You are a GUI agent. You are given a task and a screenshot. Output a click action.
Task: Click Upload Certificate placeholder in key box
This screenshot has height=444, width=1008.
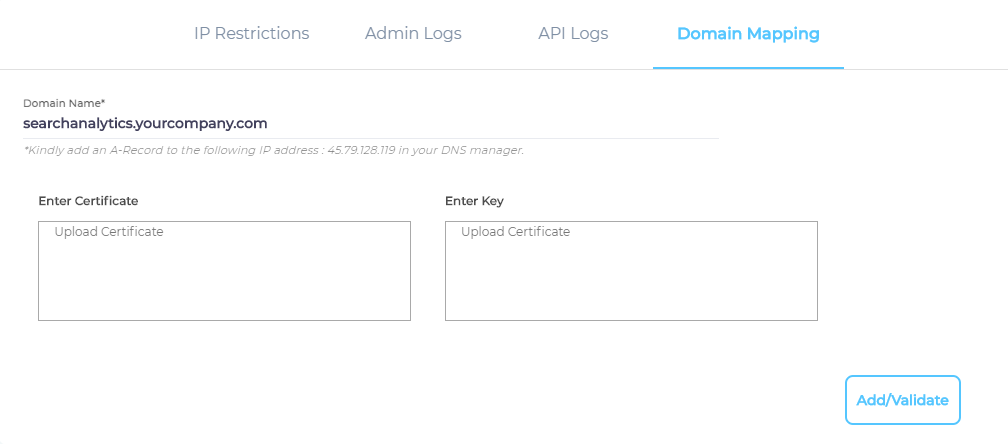click(515, 232)
